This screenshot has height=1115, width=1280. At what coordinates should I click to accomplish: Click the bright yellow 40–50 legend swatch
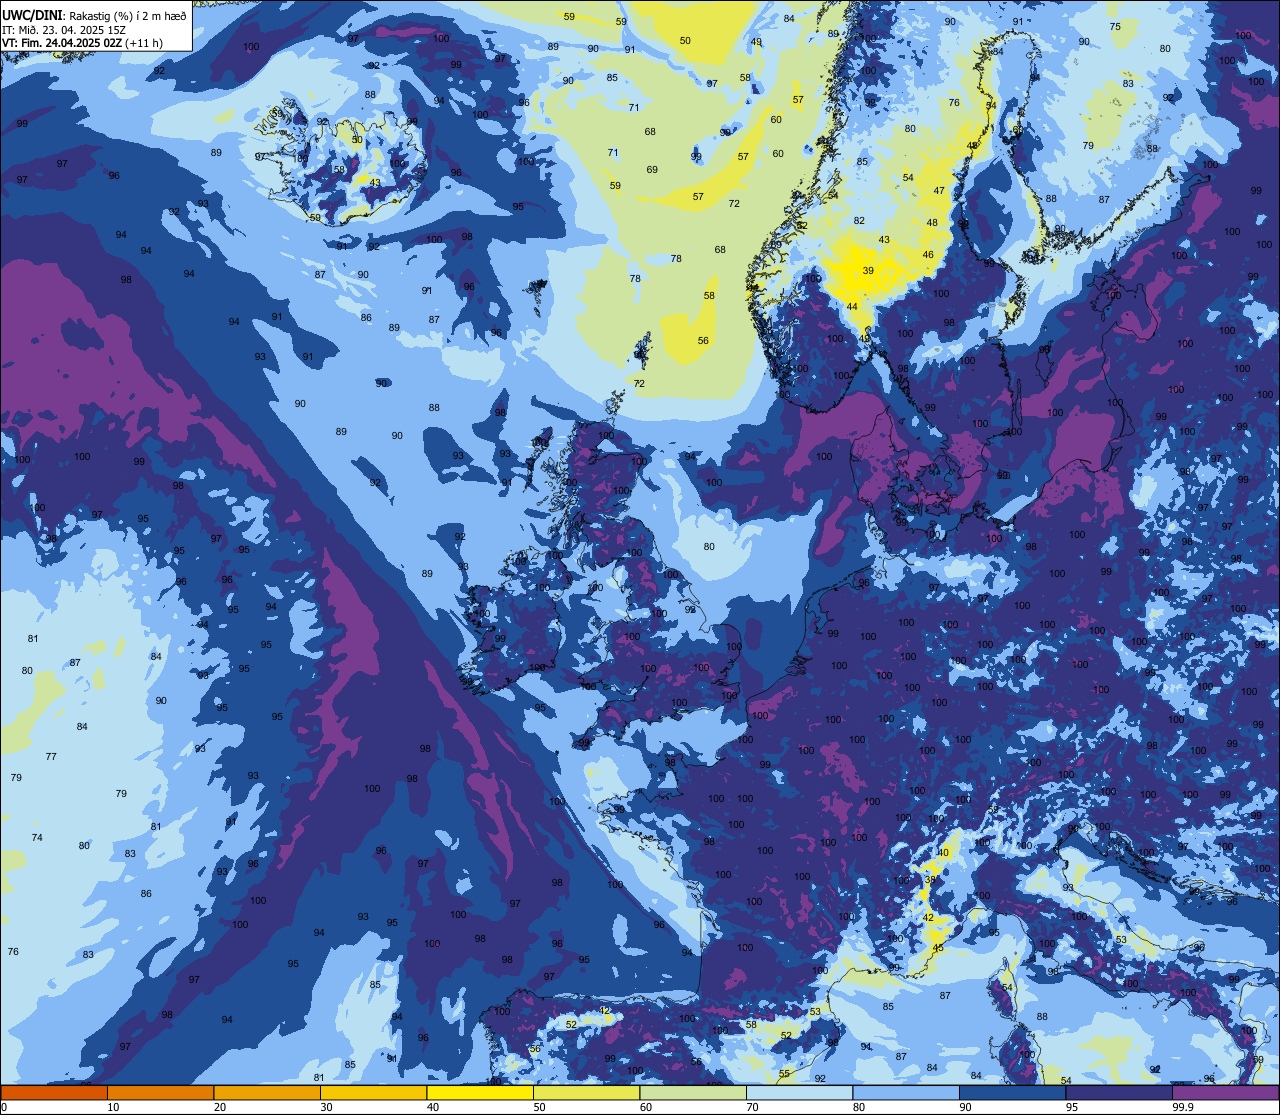[x=480, y=1092]
